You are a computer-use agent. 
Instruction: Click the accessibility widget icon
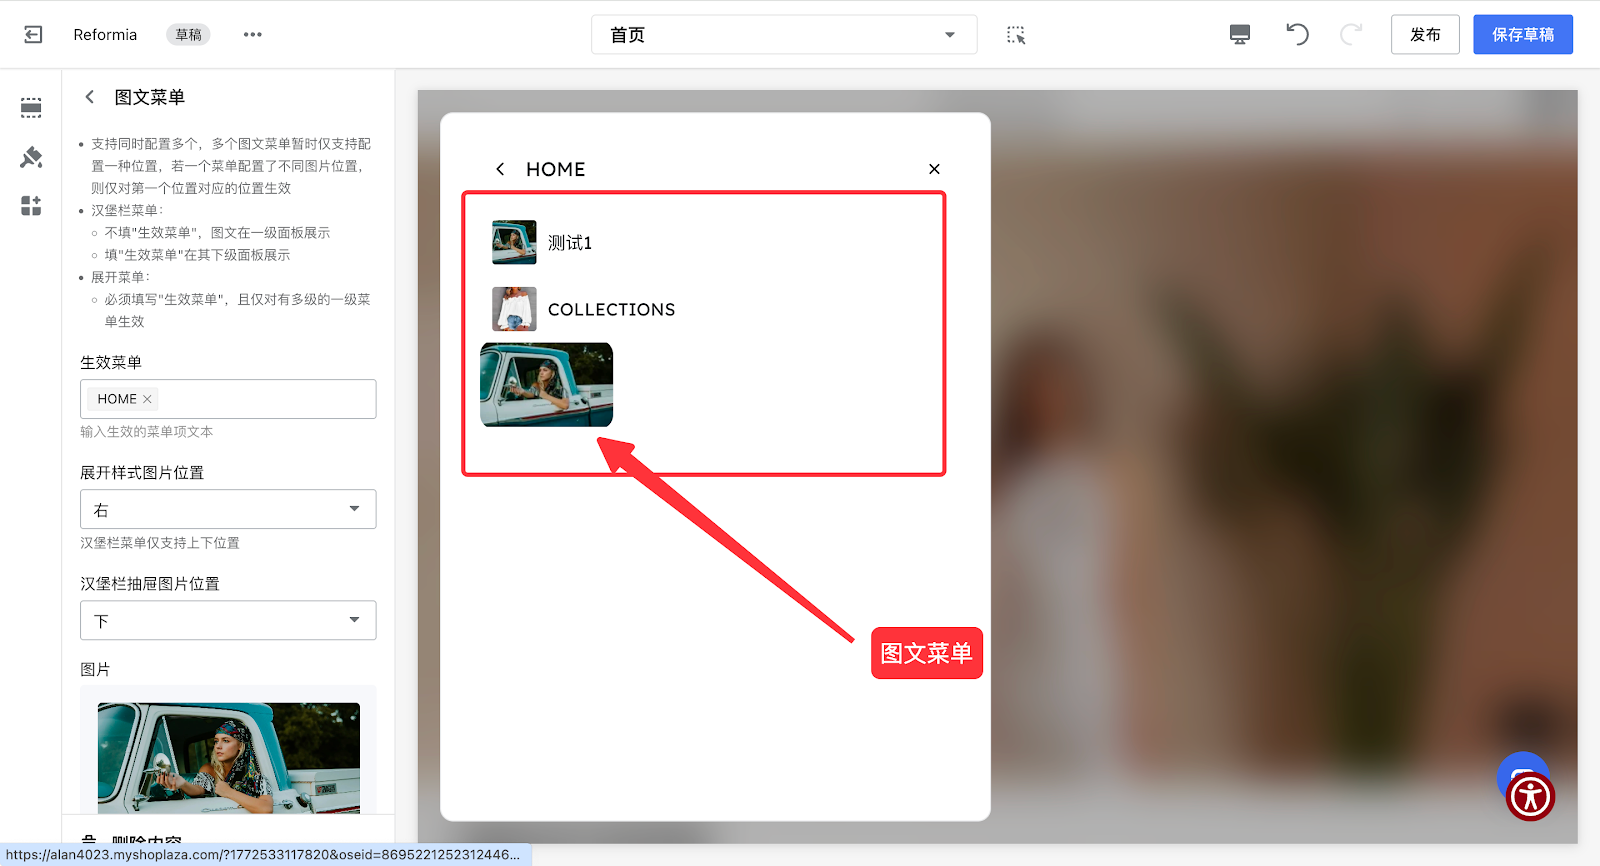pos(1530,797)
